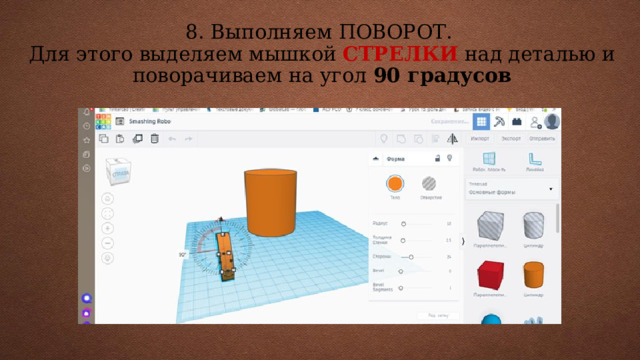Toggle the shape lock icon
640x360 pixels.
(437, 158)
